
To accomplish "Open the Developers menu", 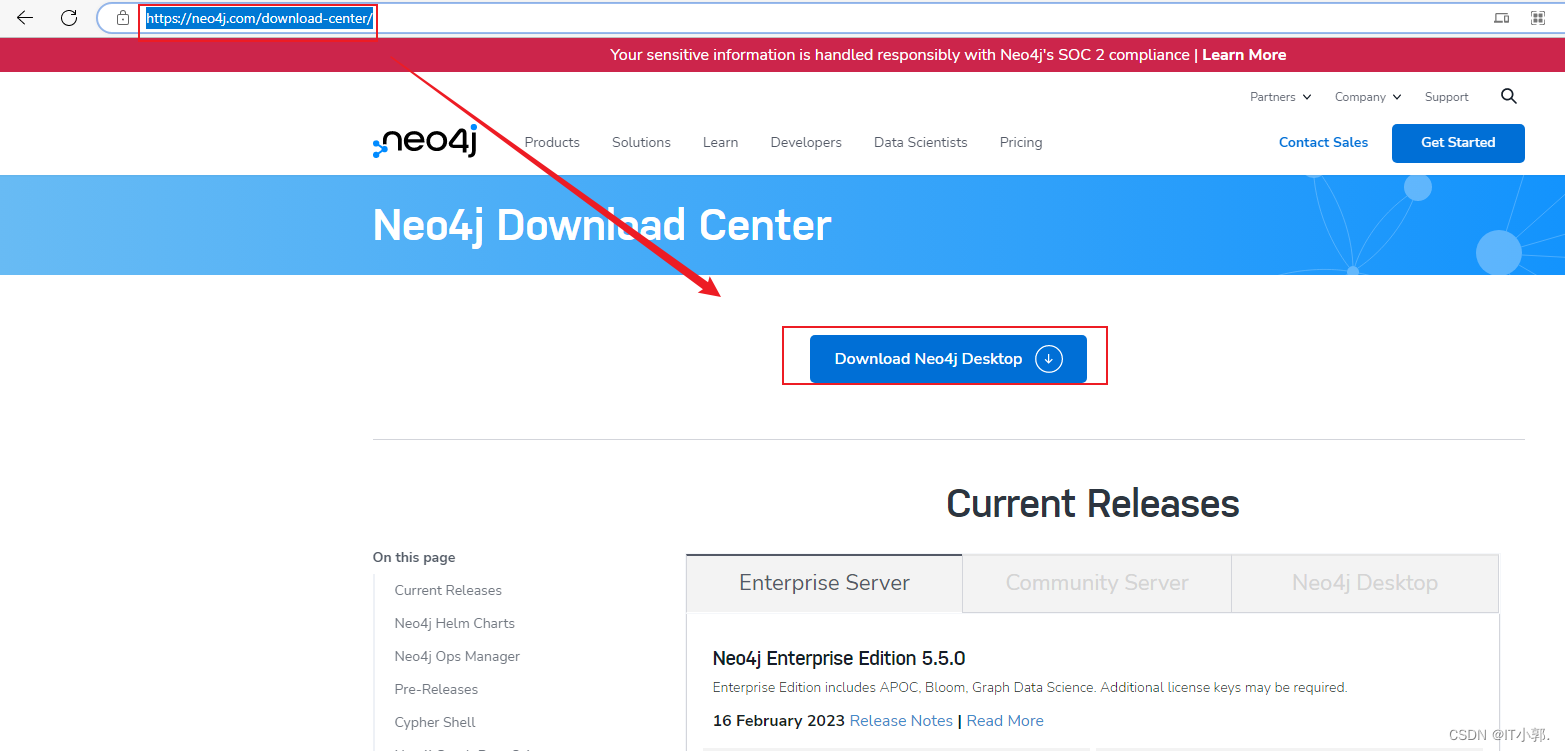I will (806, 142).
